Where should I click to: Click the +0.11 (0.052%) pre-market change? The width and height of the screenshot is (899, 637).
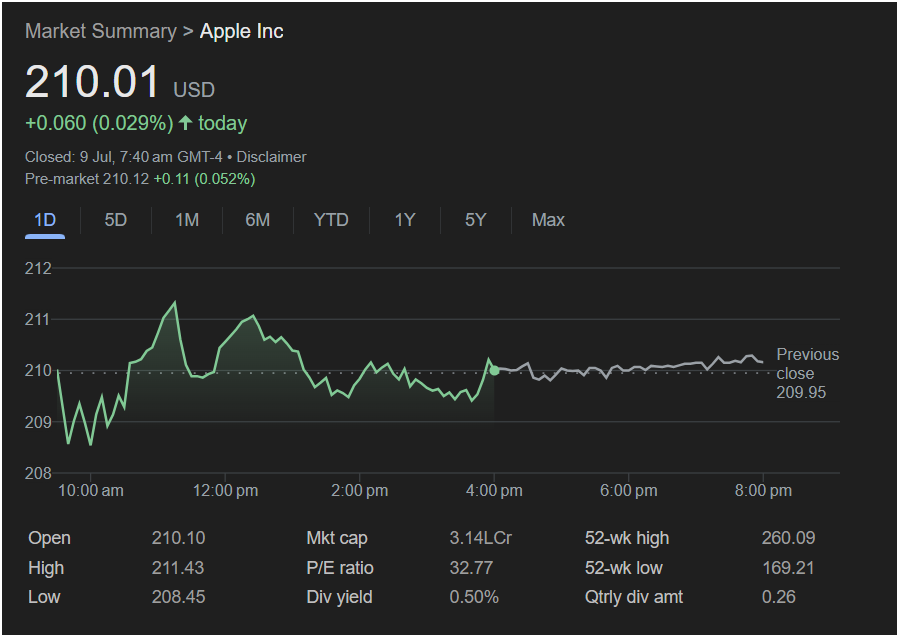click(x=204, y=179)
